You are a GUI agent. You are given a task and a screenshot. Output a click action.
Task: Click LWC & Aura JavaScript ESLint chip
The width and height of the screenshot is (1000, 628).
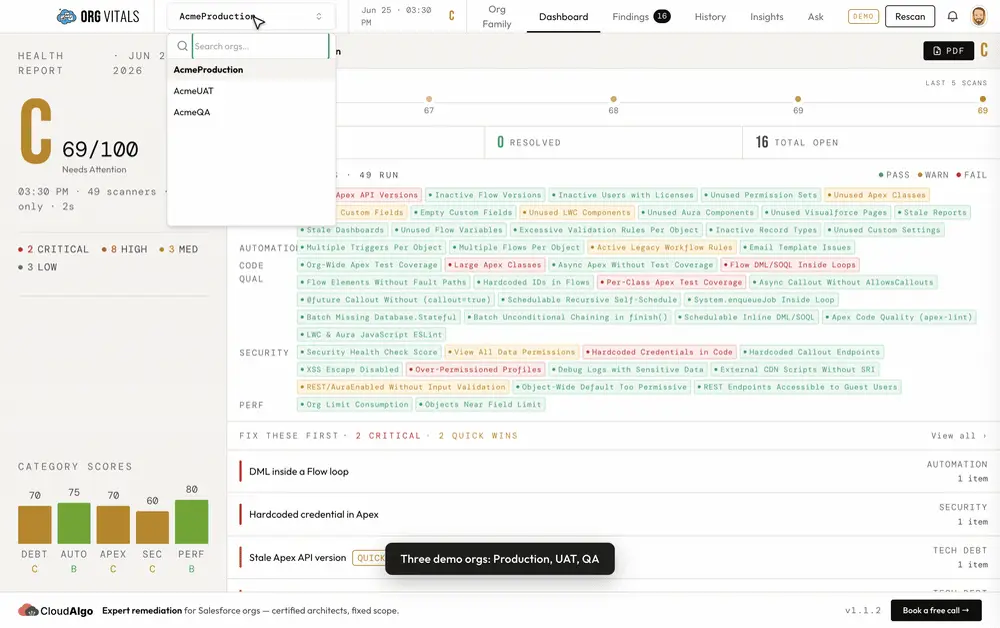[x=372, y=334]
